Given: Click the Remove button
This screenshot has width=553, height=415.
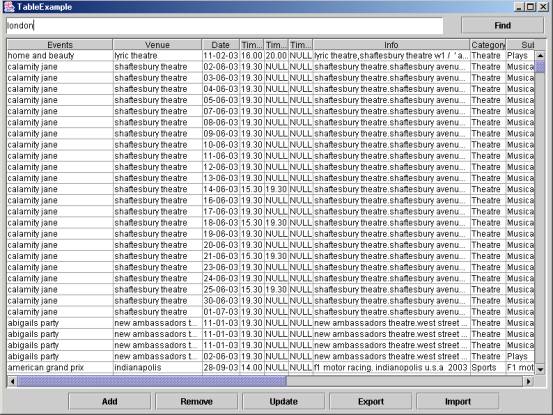Looking at the screenshot, I should [196, 401].
